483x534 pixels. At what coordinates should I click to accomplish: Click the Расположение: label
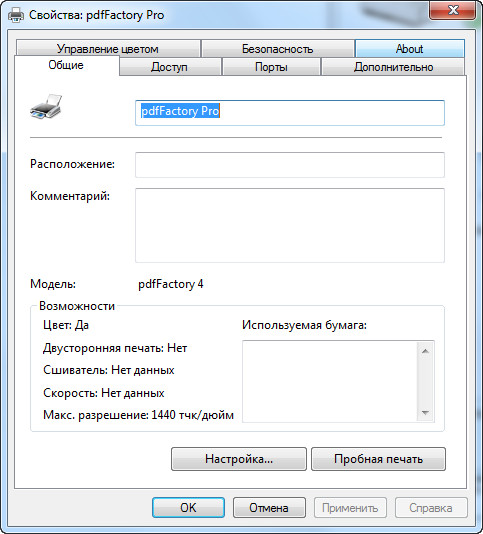click(73, 164)
